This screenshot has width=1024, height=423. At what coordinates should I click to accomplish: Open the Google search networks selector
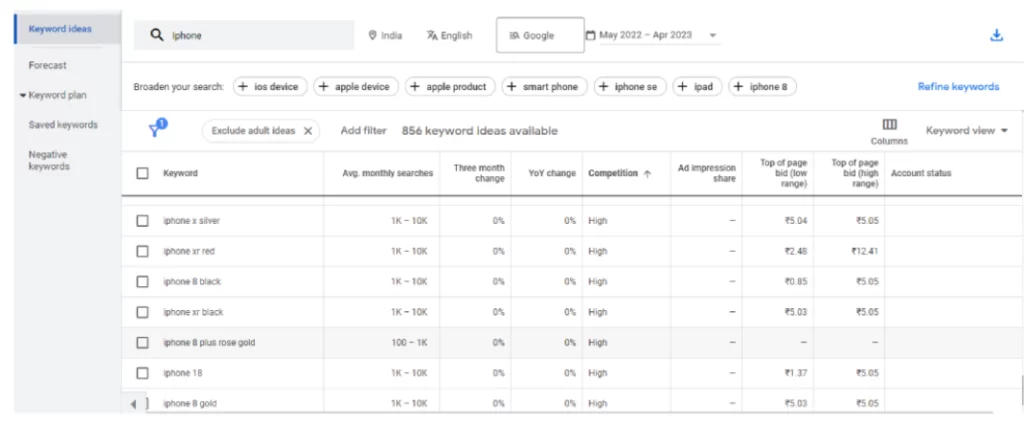point(540,35)
